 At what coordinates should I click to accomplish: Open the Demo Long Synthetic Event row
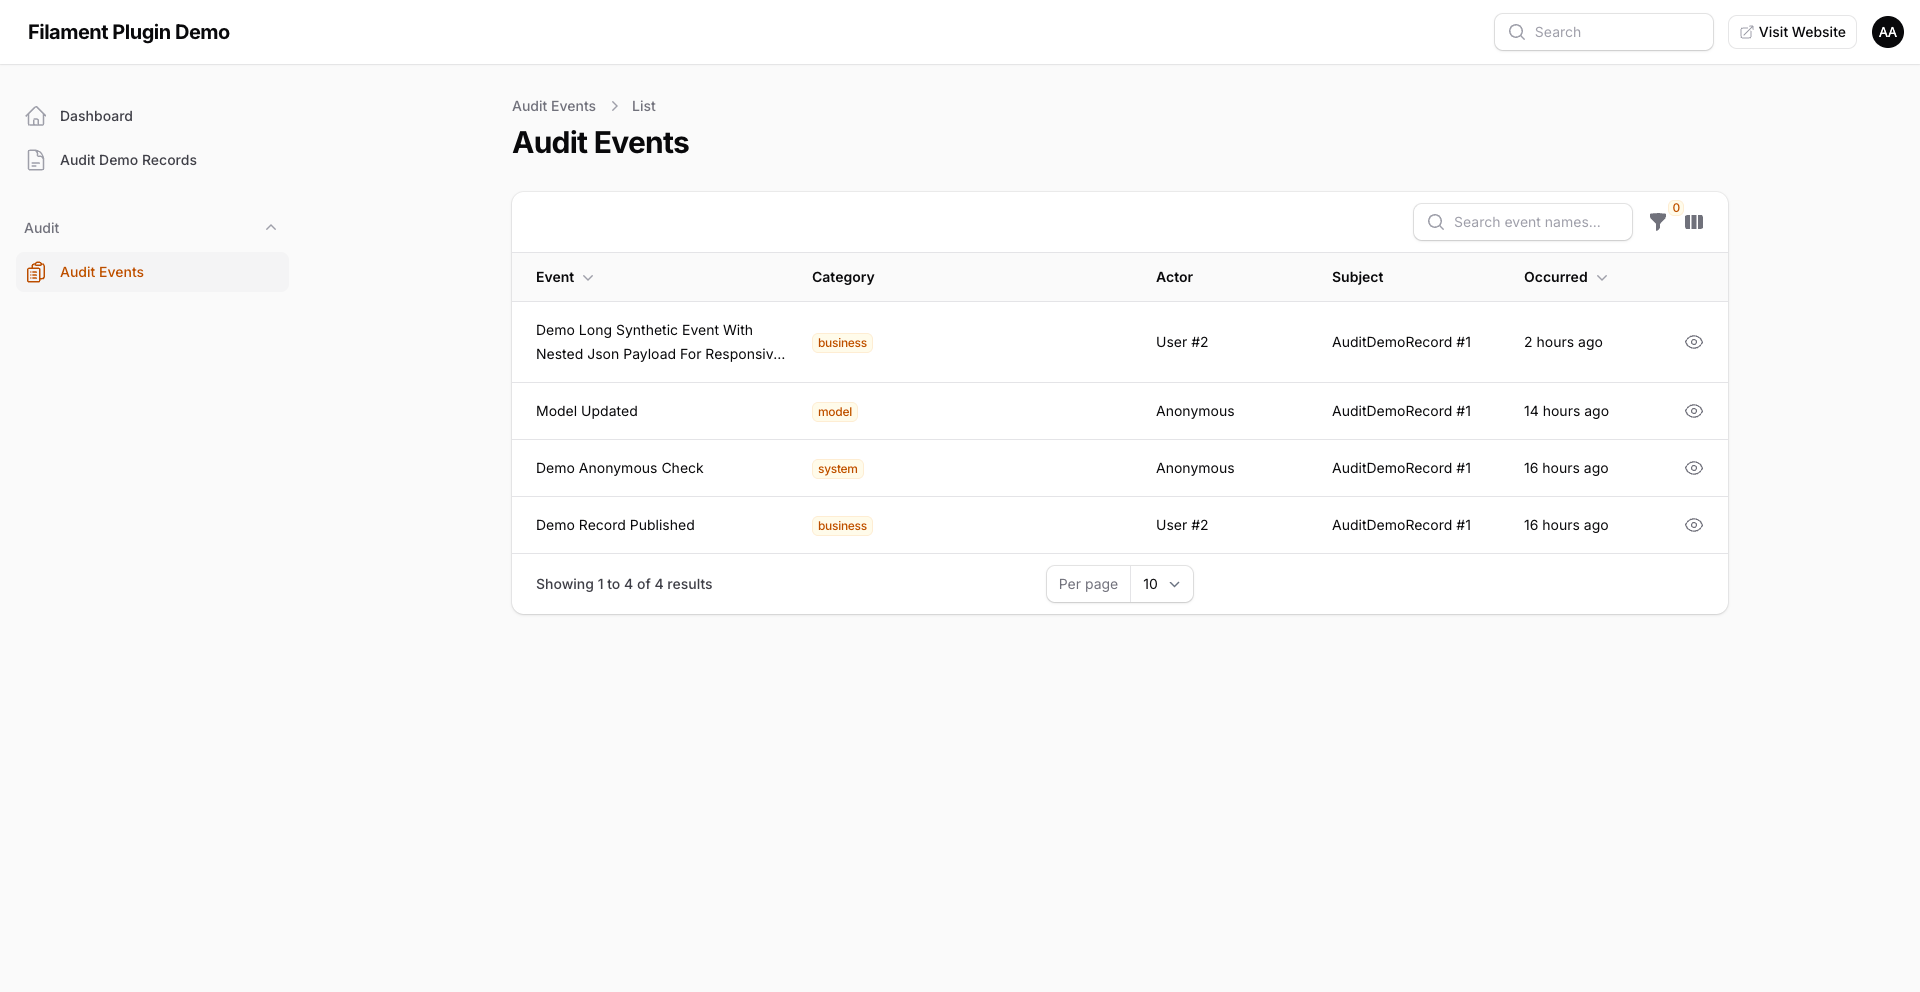click(1120, 342)
